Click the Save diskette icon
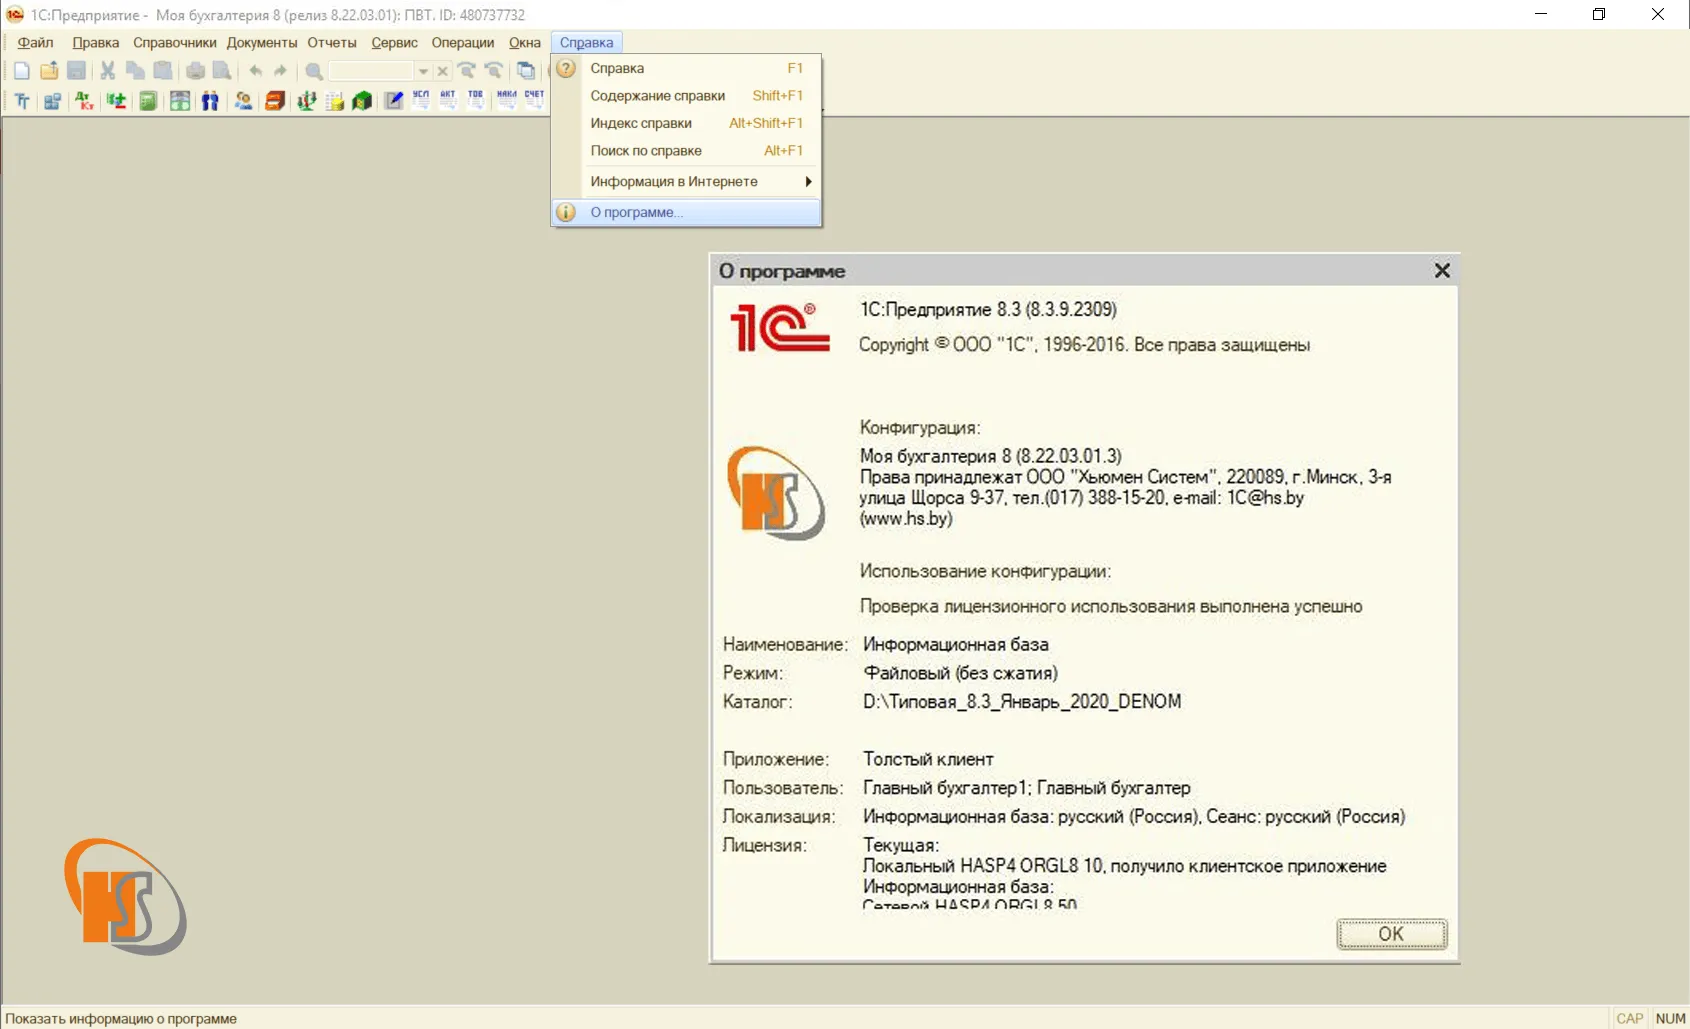 (x=76, y=71)
